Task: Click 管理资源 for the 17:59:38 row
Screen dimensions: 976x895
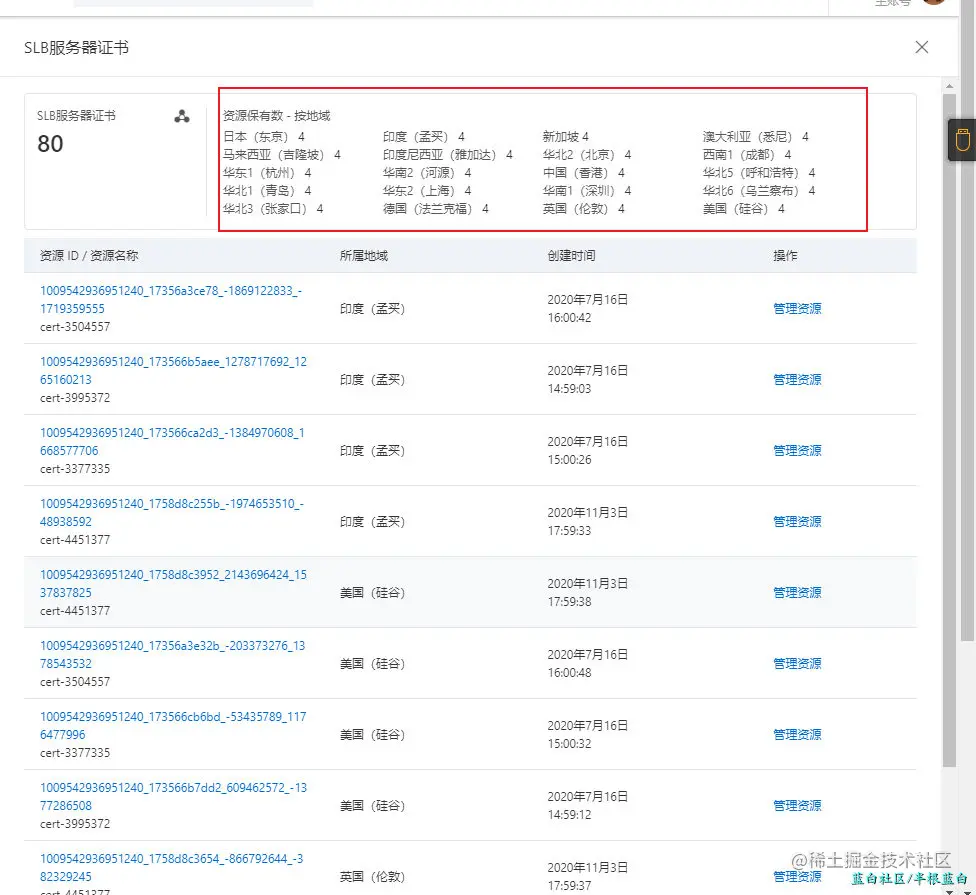Action: (x=797, y=593)
